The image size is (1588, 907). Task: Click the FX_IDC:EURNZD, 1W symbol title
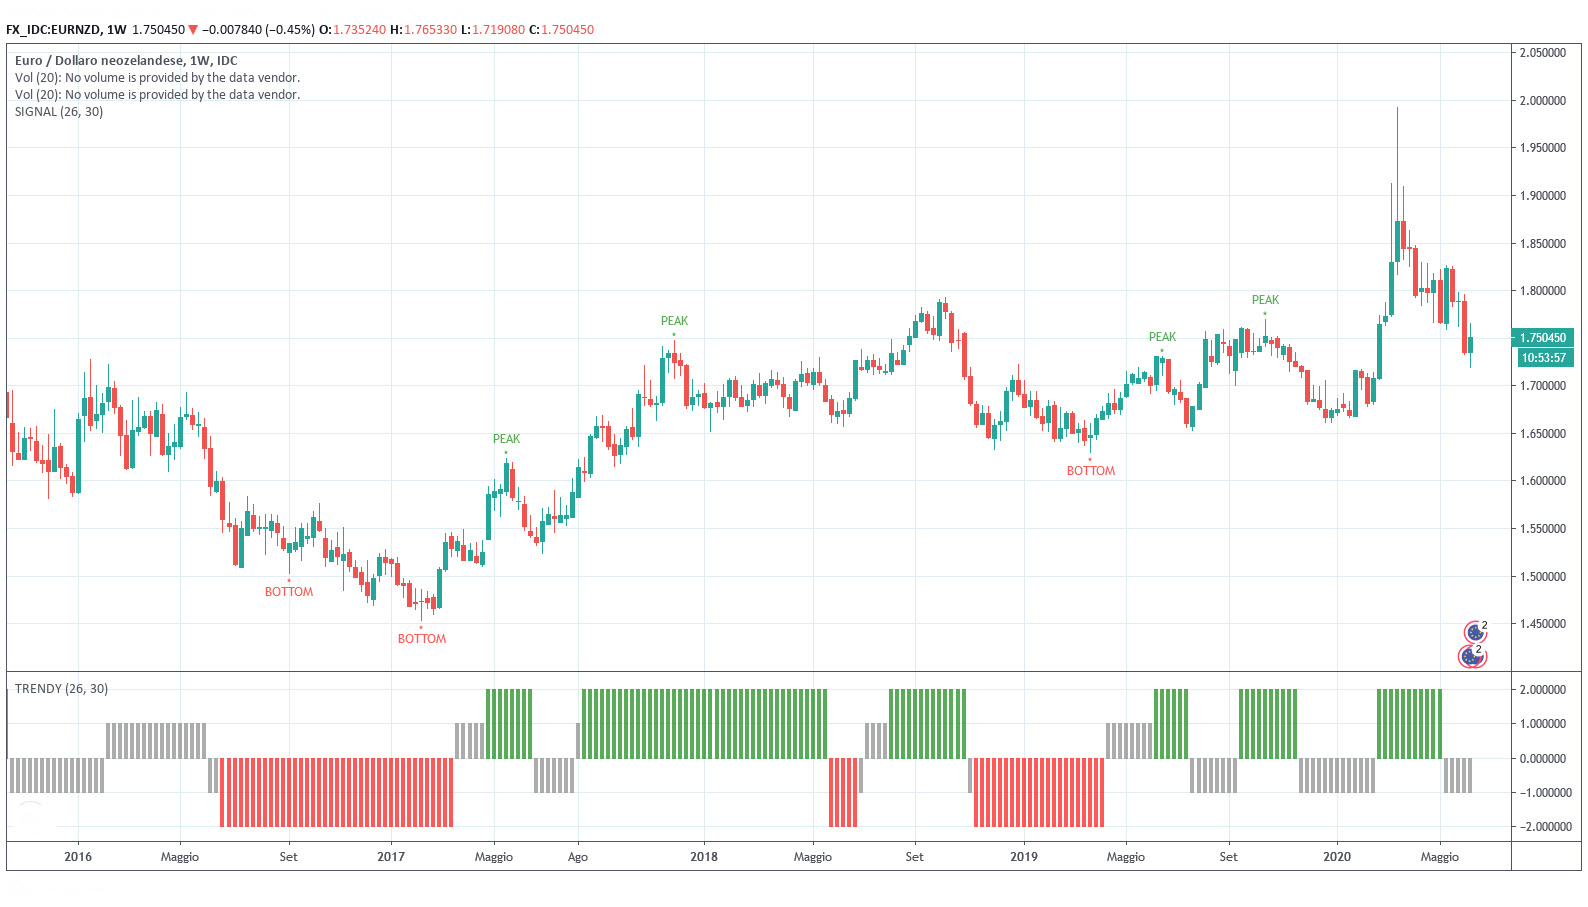[66, 30]
